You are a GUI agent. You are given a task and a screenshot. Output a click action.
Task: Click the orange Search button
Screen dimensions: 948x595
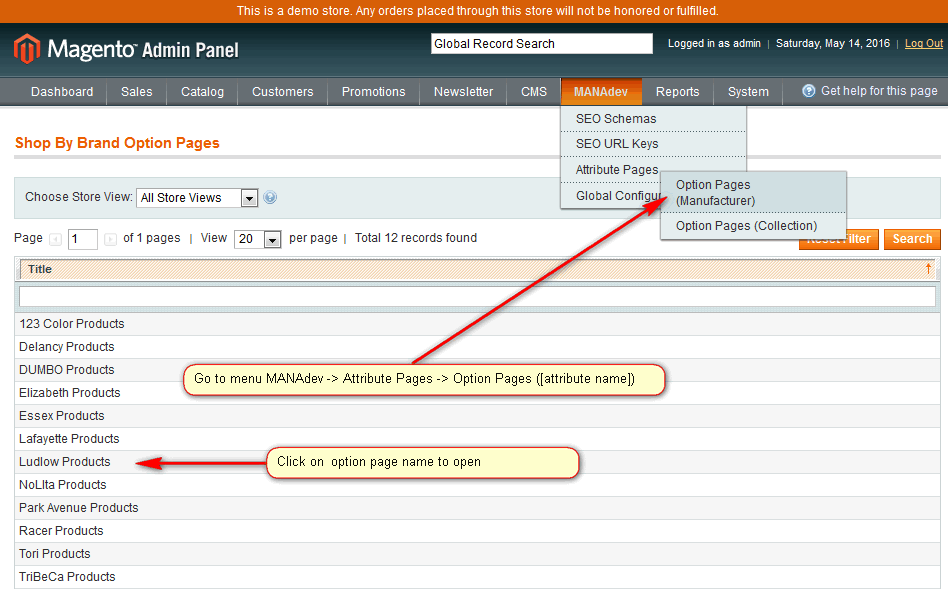pos(912,239)
